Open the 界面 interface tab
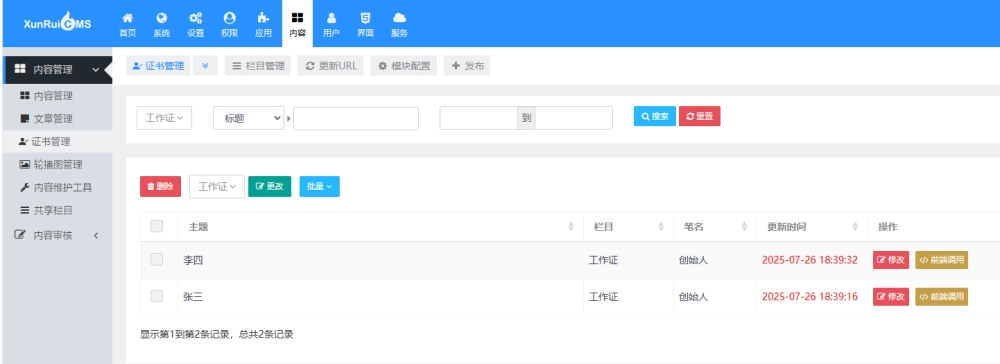 (x=365, y=24)
